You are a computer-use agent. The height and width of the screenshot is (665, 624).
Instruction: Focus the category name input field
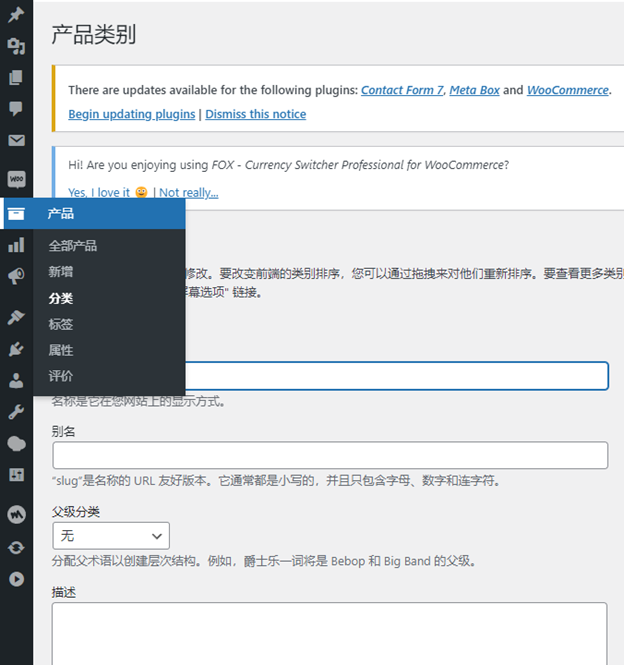click(x=397, y=376)
